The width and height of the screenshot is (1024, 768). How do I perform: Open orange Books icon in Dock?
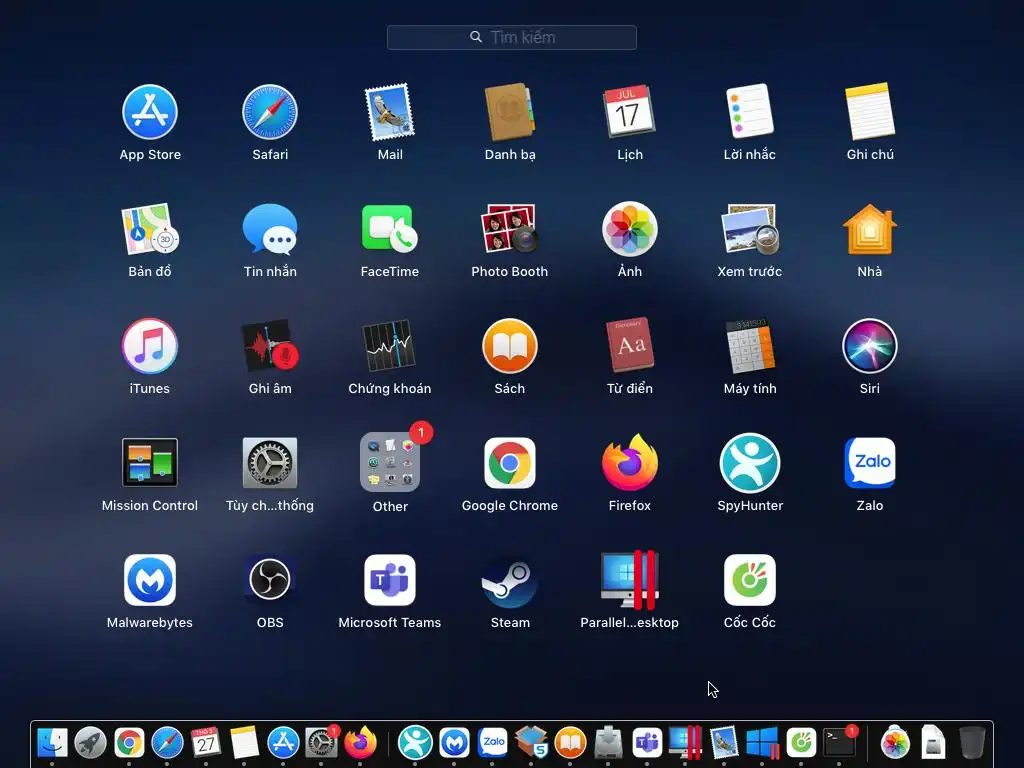coord(570,743)
